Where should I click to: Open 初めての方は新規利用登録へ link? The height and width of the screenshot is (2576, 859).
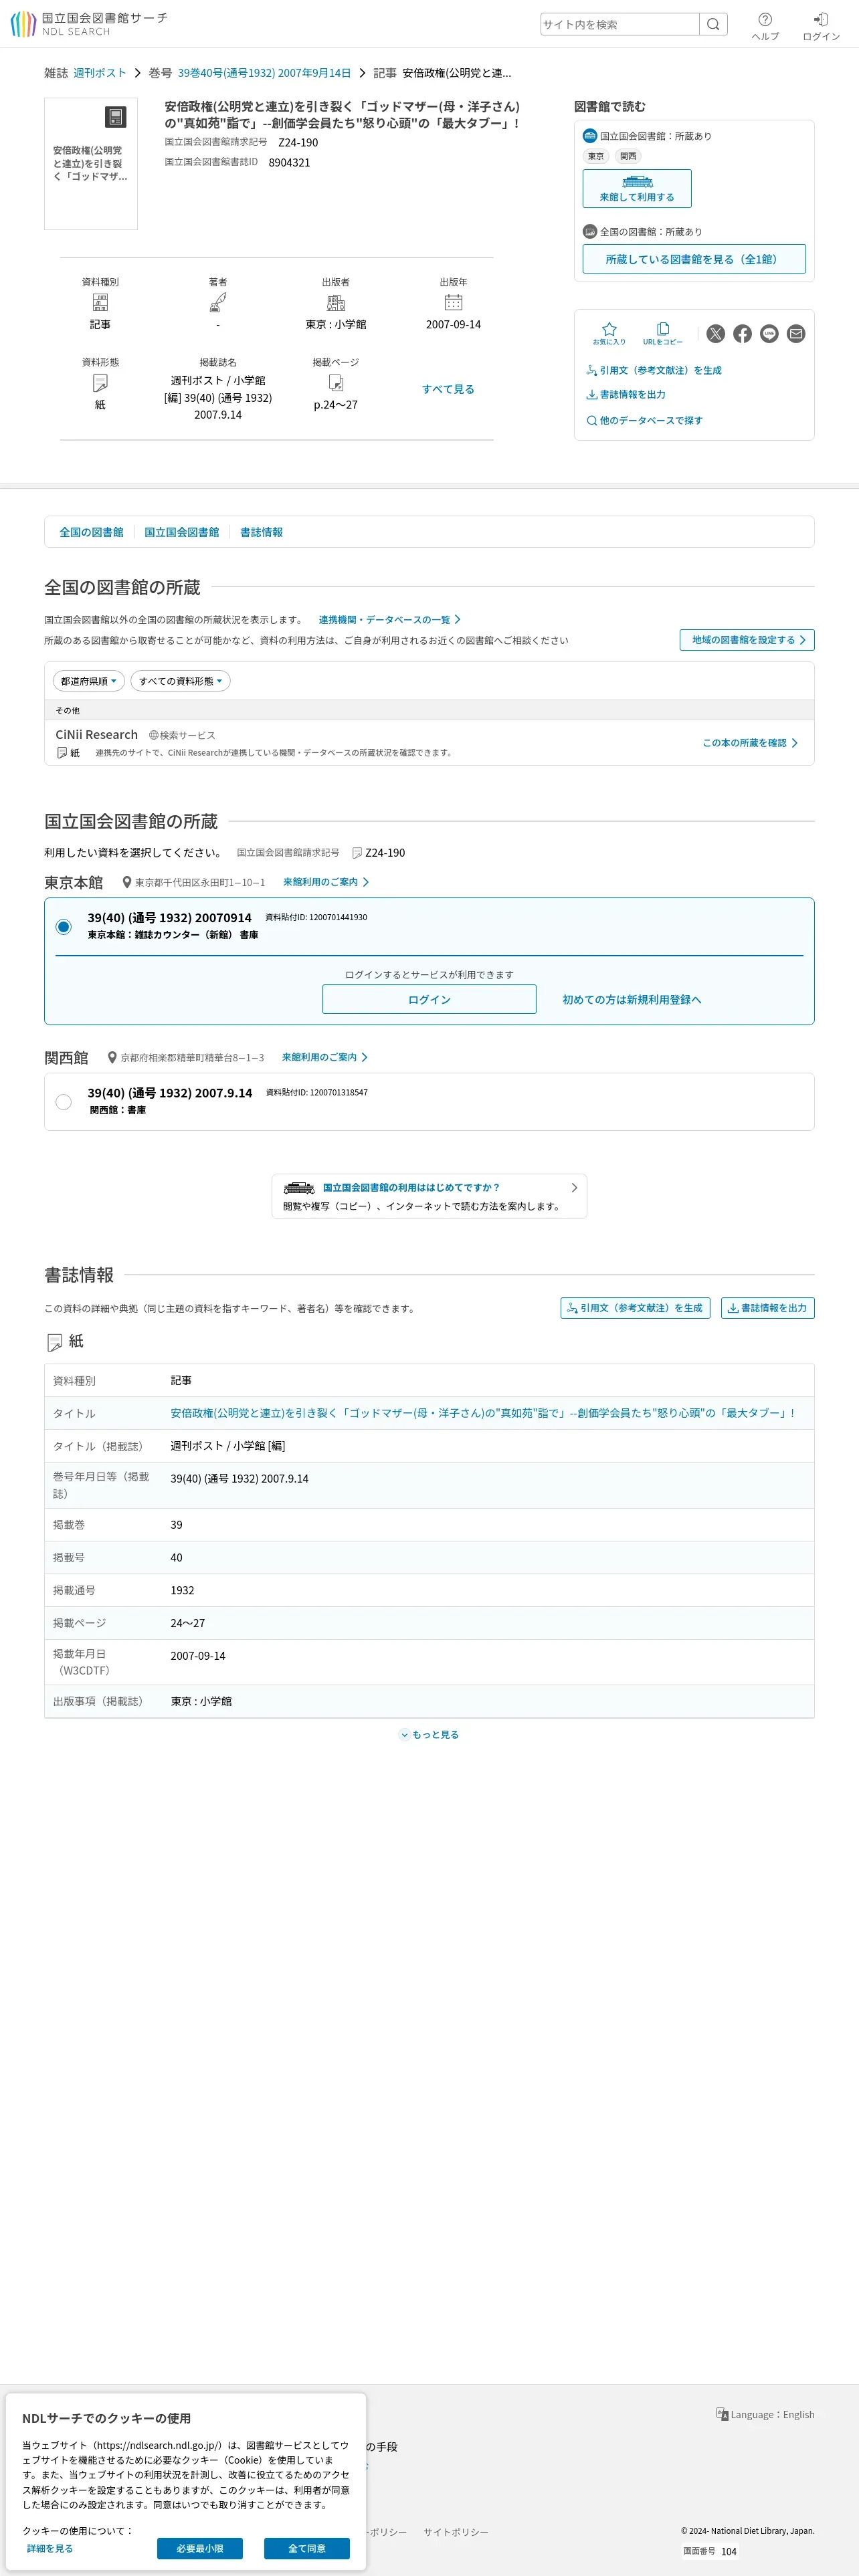pyautogui.click(x=632, y=1000)
